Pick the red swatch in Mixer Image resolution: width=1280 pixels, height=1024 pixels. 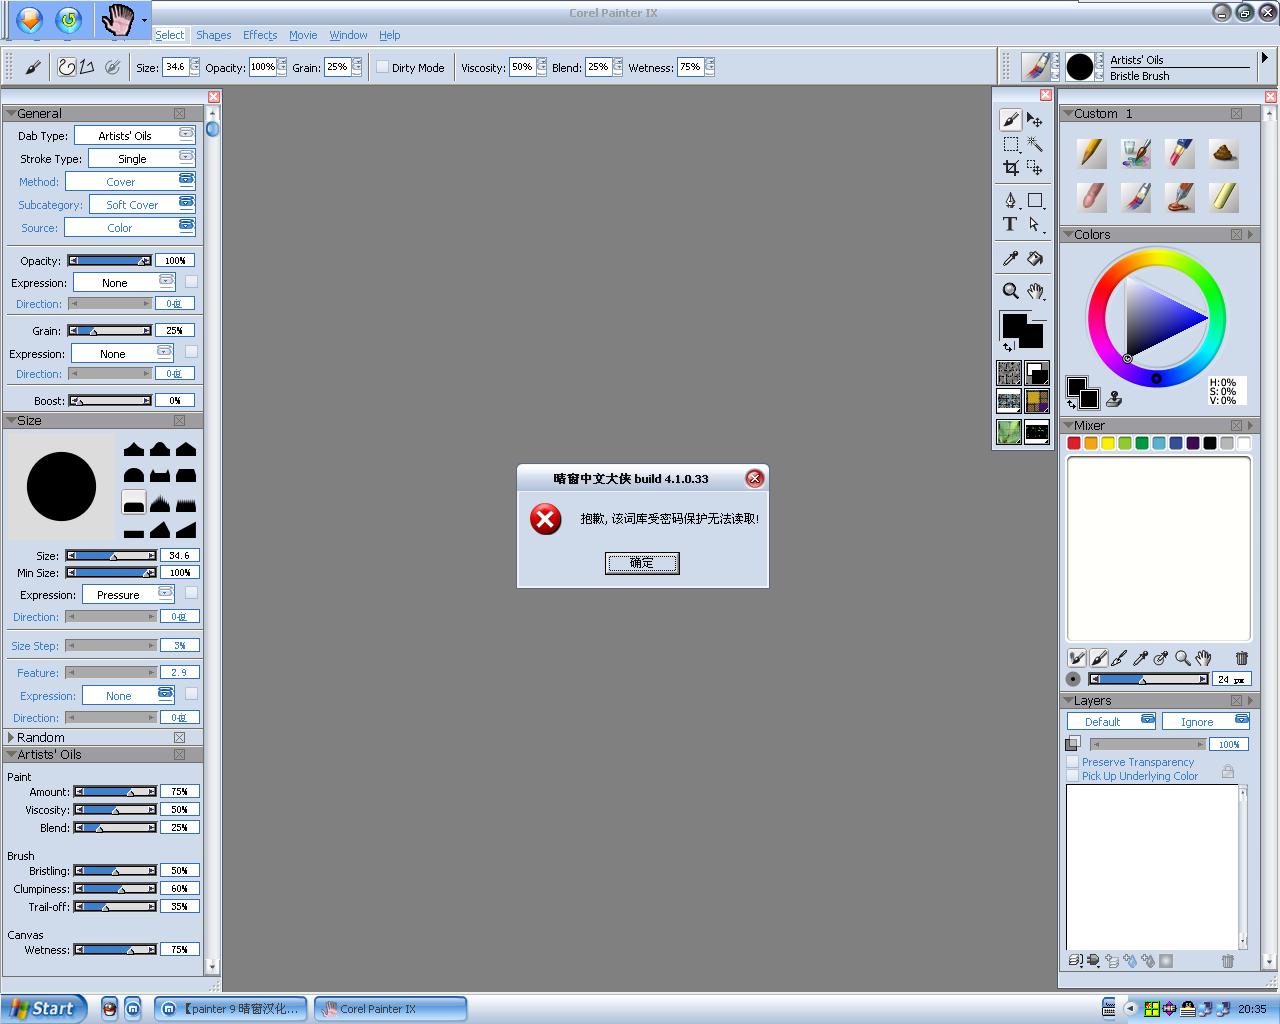[1074, 443]
